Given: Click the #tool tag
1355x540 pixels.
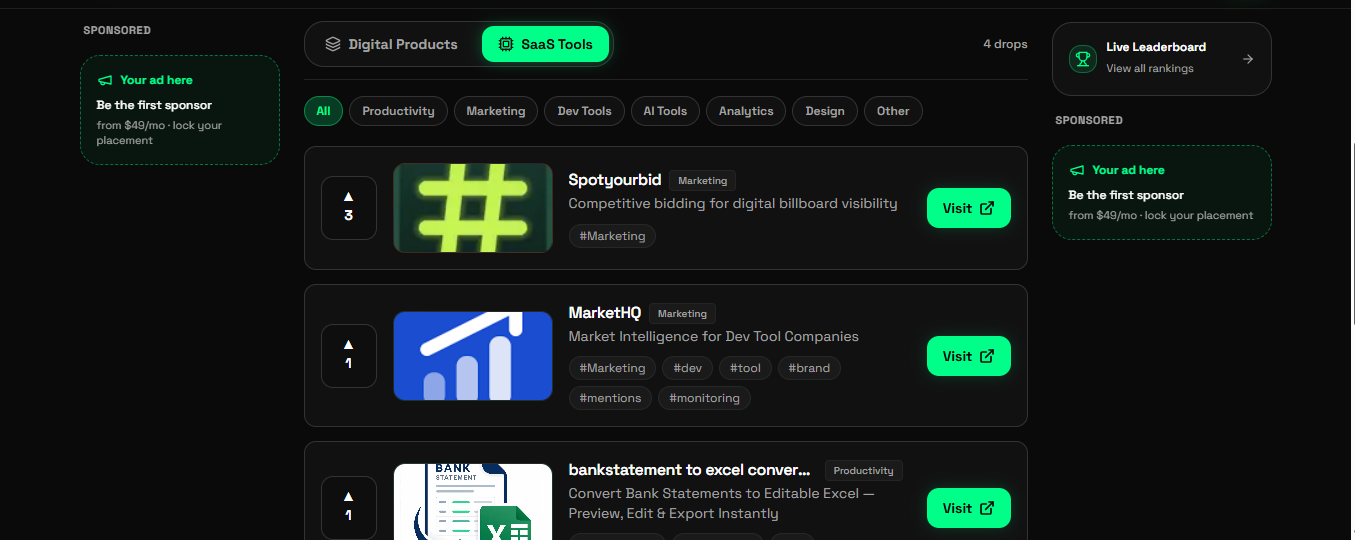Looking at the screenshot, I should 745,368.
